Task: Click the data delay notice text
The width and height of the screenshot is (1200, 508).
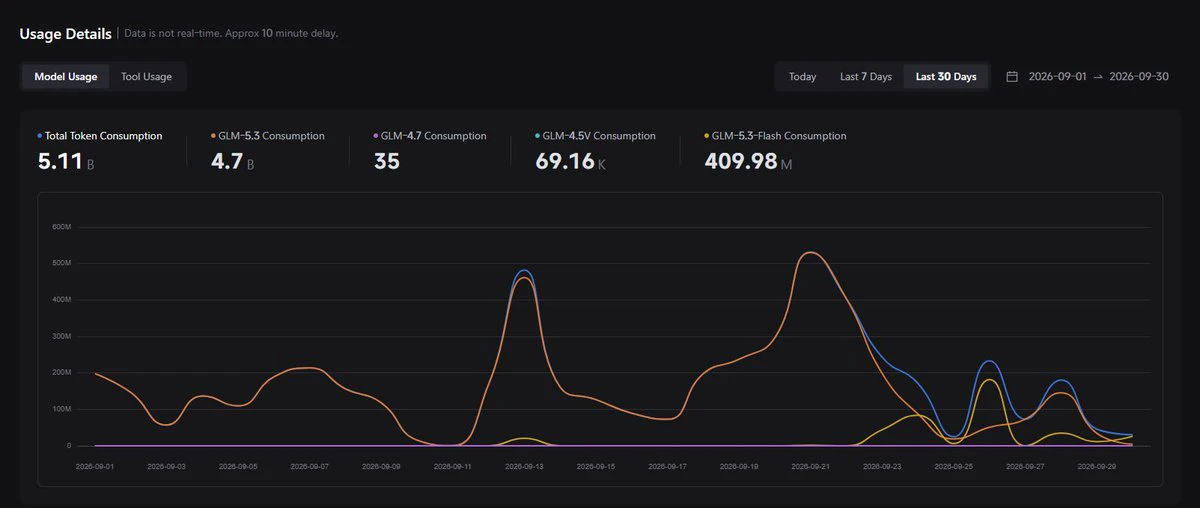Action: click(x=231, y=33)
